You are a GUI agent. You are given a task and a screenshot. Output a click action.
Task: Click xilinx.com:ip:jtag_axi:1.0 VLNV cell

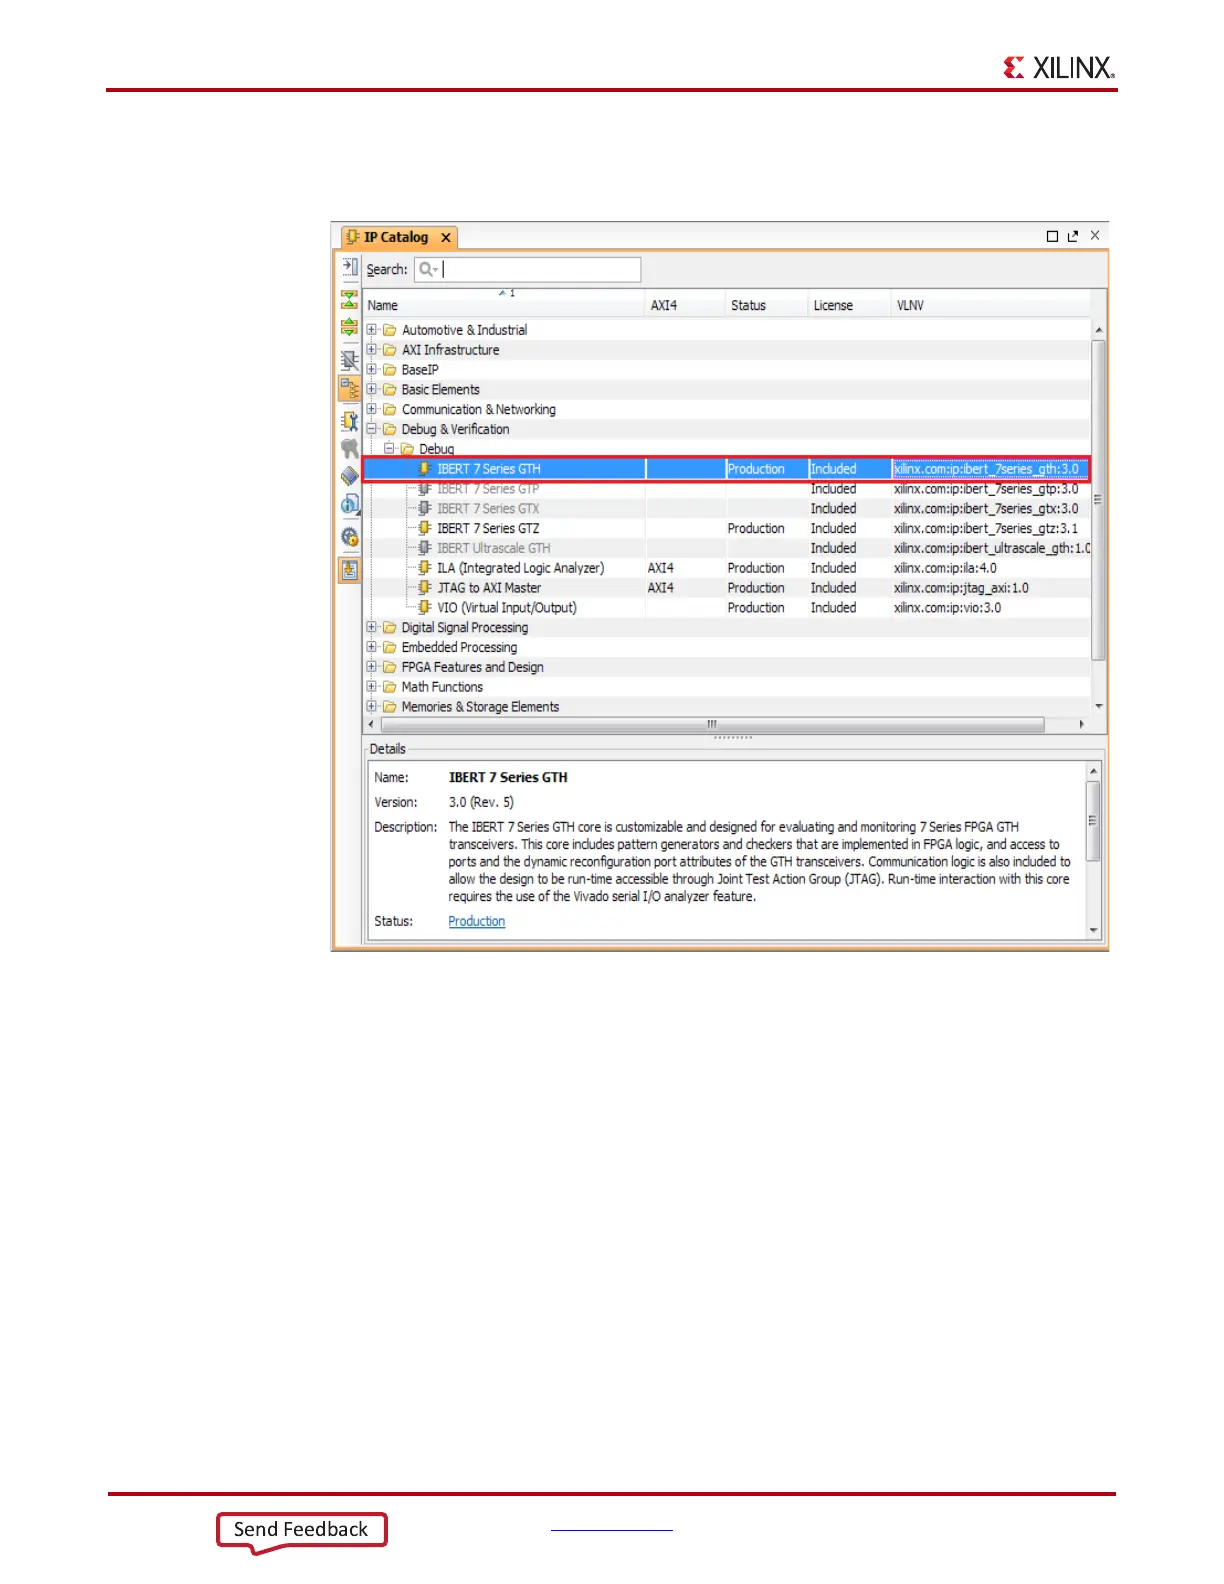961,588
